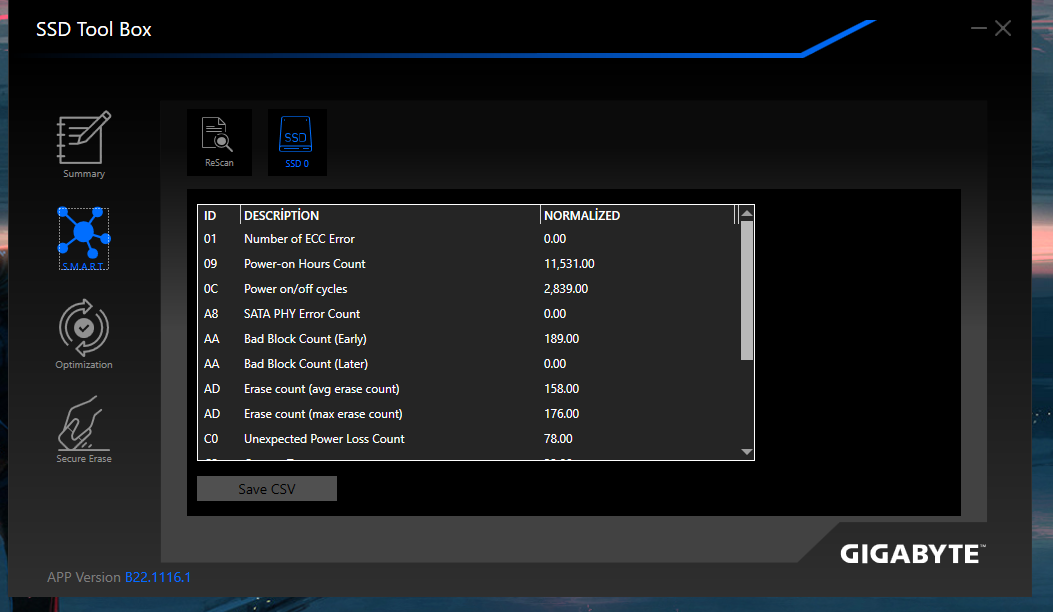
Task: Select the Bad Block Count (Early) row
Action: click(468, 339)
